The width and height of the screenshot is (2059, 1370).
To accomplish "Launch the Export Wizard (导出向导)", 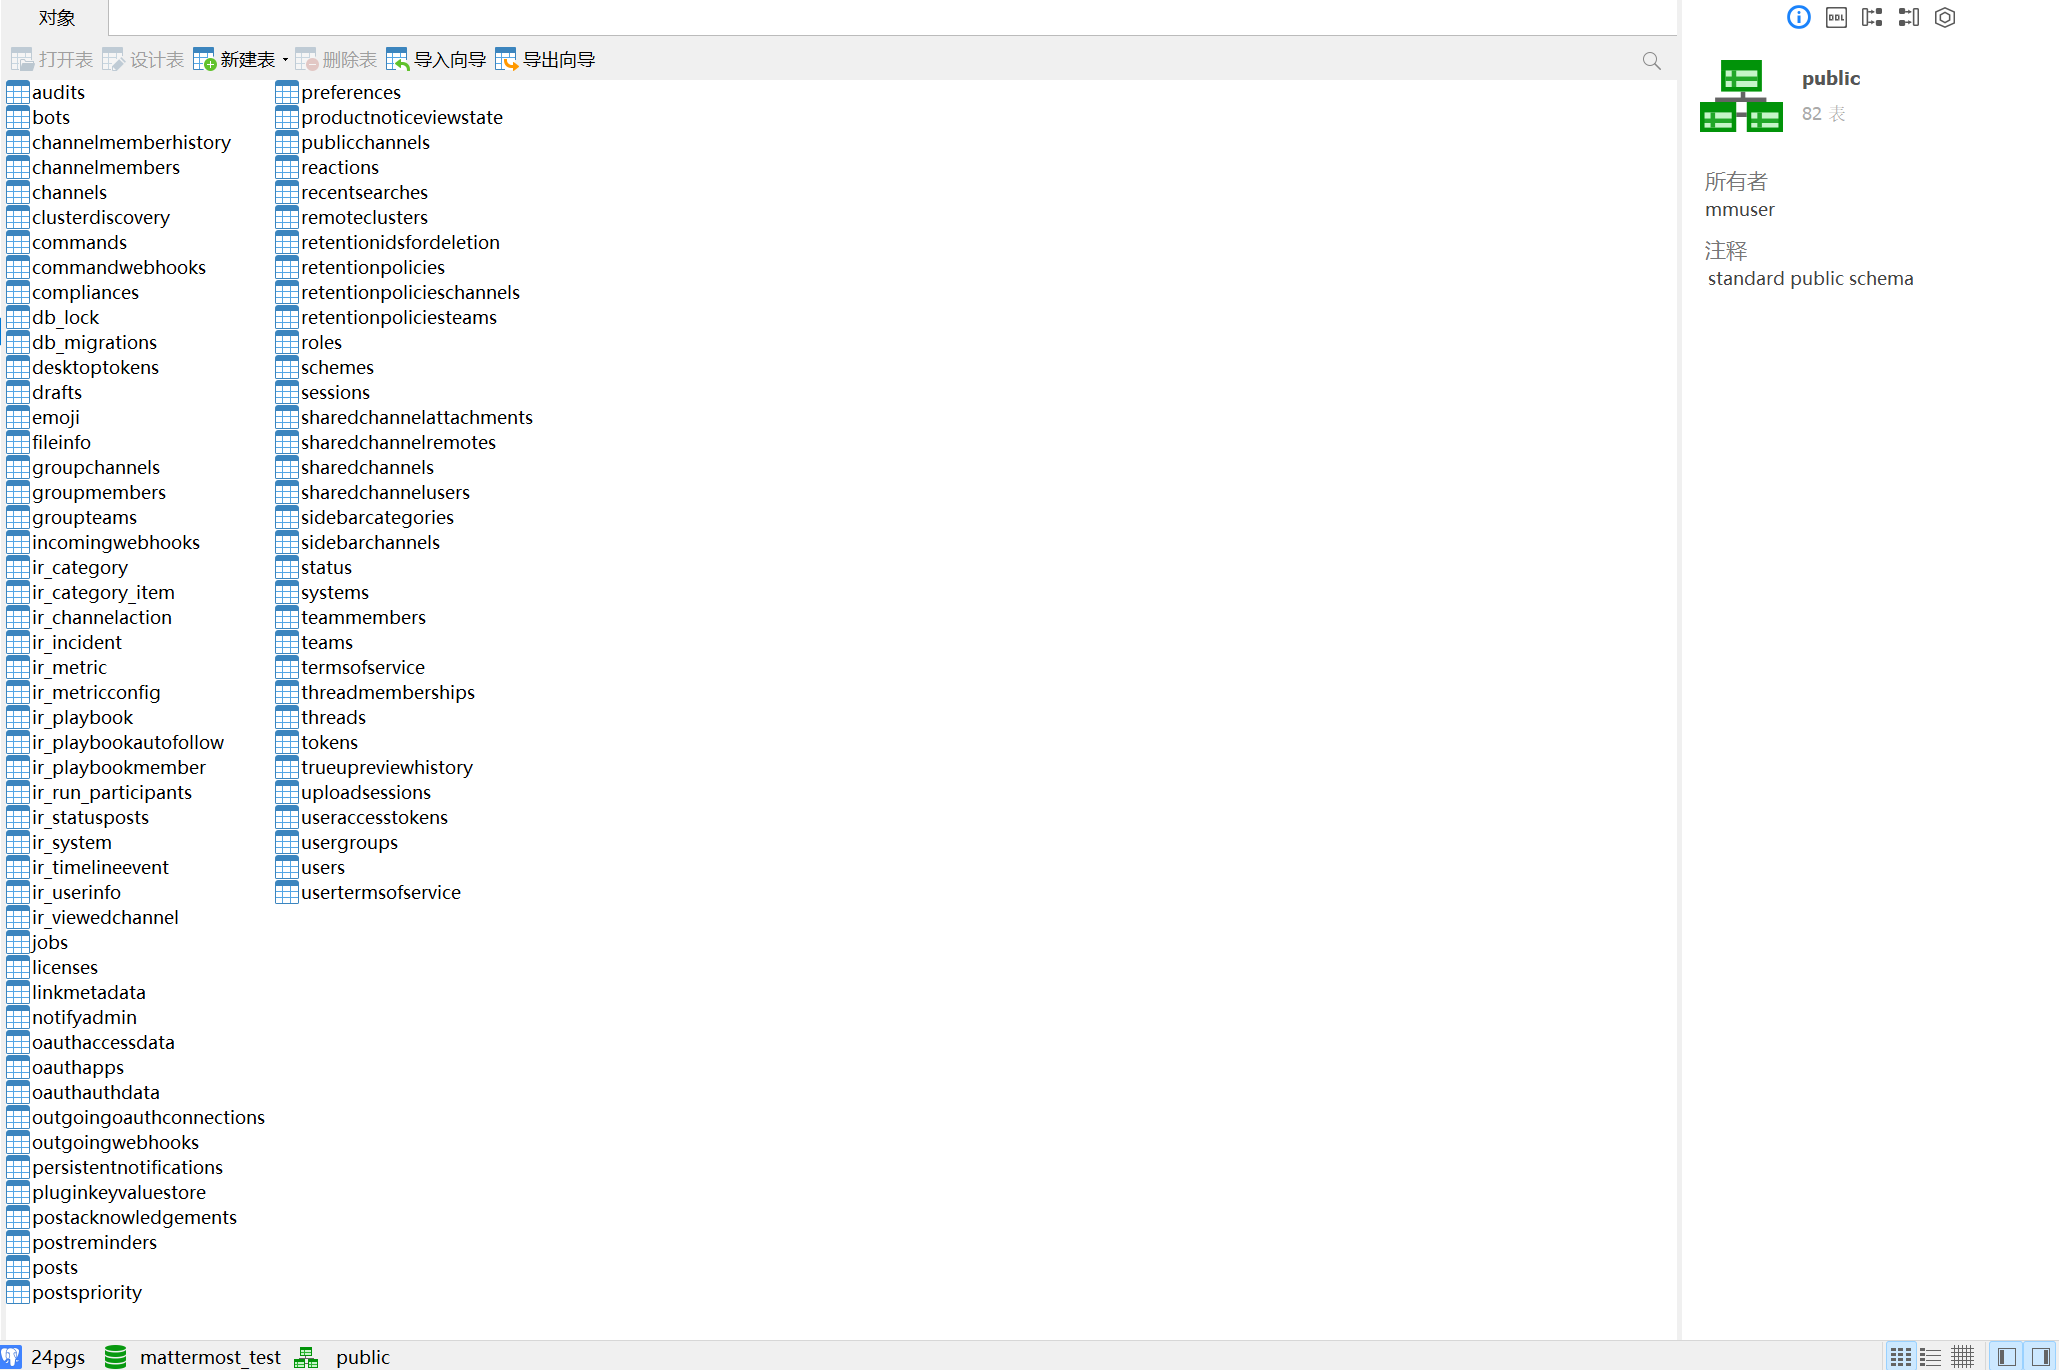I will 546,60.
